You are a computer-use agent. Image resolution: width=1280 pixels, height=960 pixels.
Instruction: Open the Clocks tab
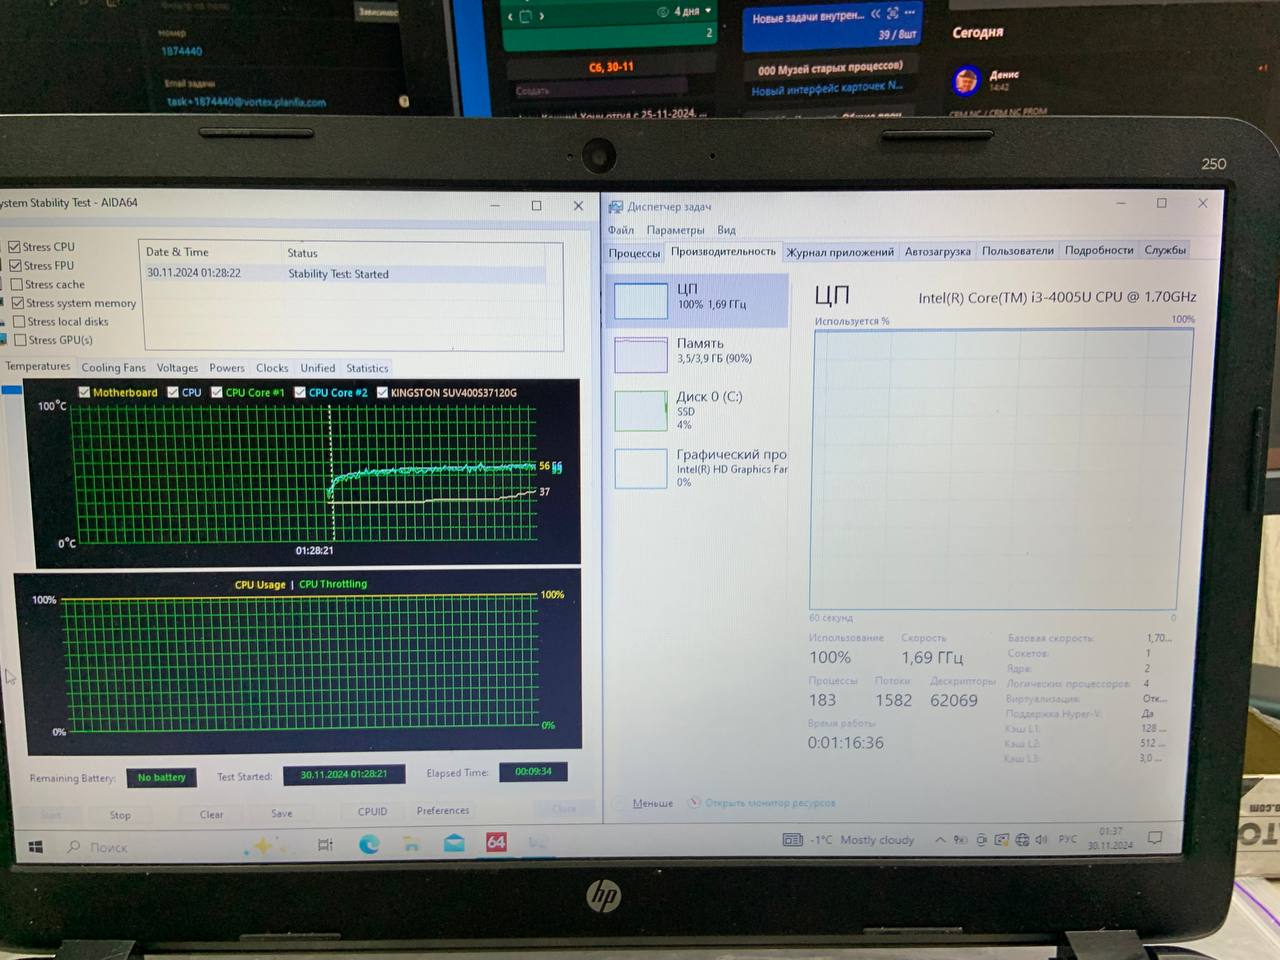pyautogui.click(x=272, y=368)
